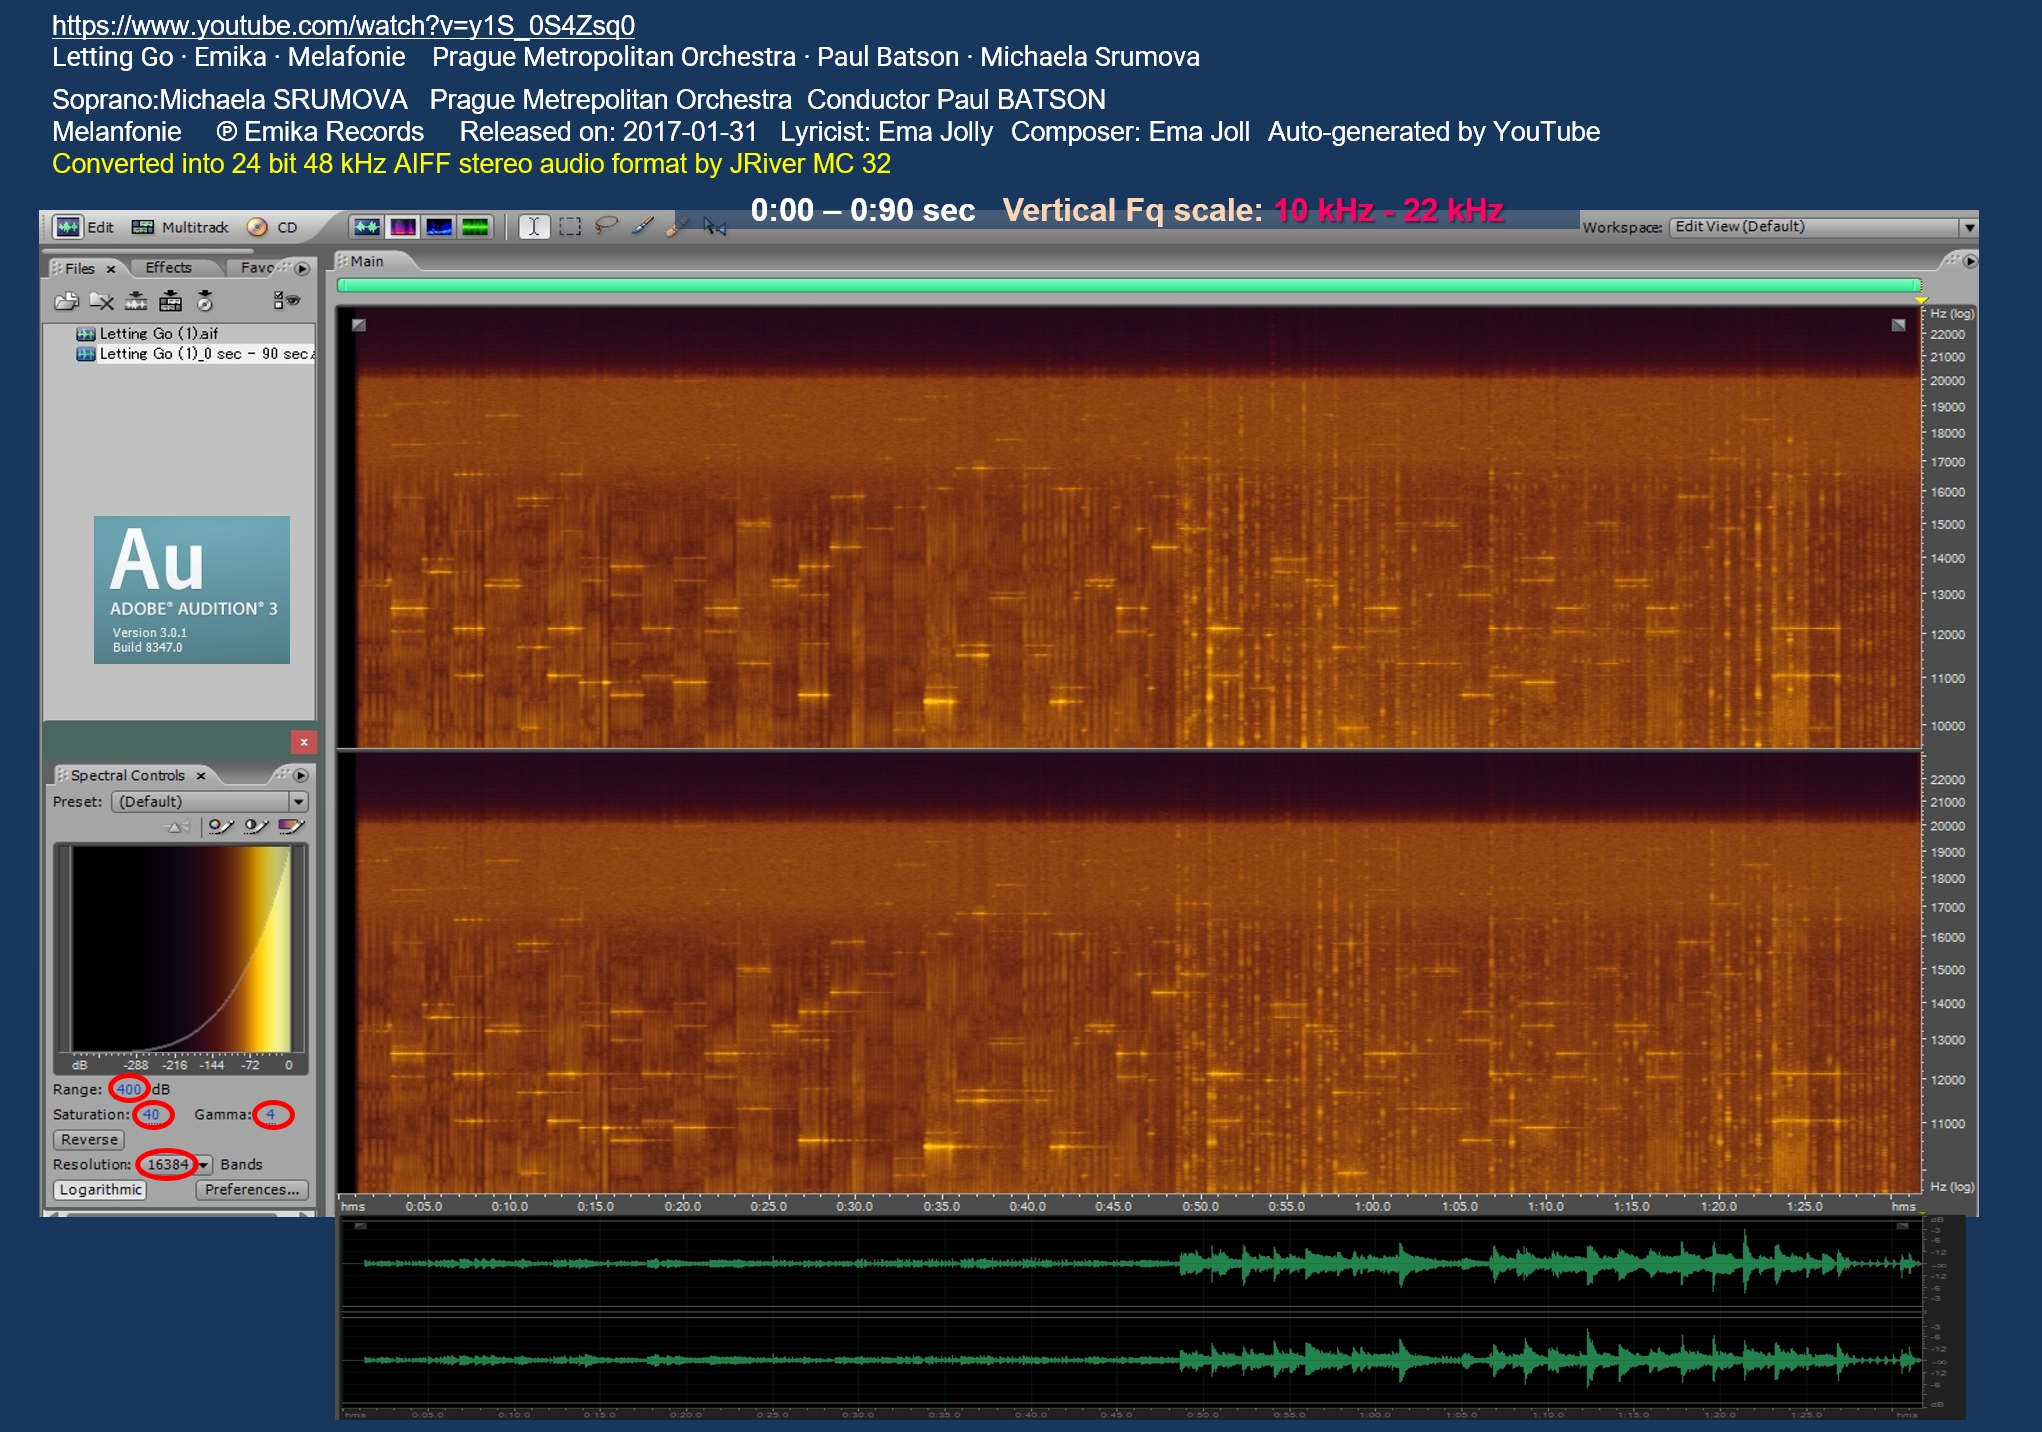Click the reset spectral curve icon
This screenshot has height=1432, width=2042.
coord(177,827)
